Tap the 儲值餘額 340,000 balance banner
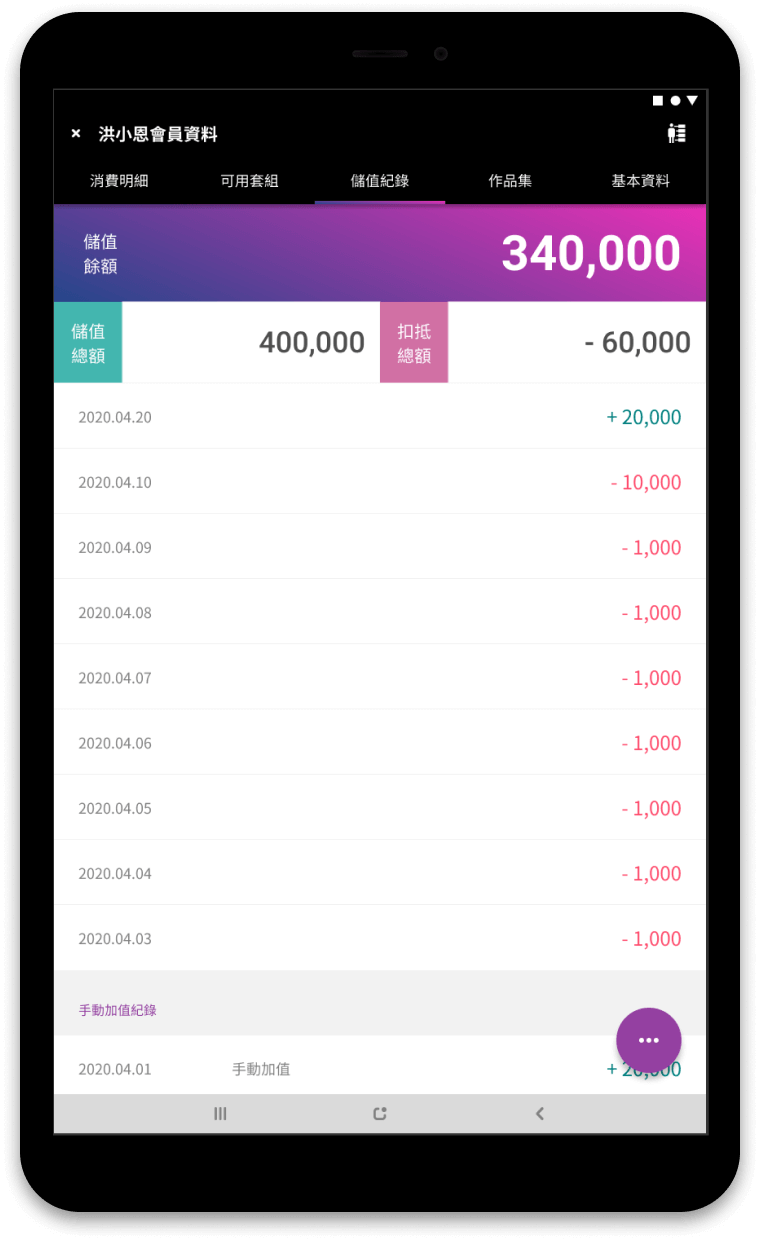This screenshot has width=760, height=1240. tap(380, 253)
